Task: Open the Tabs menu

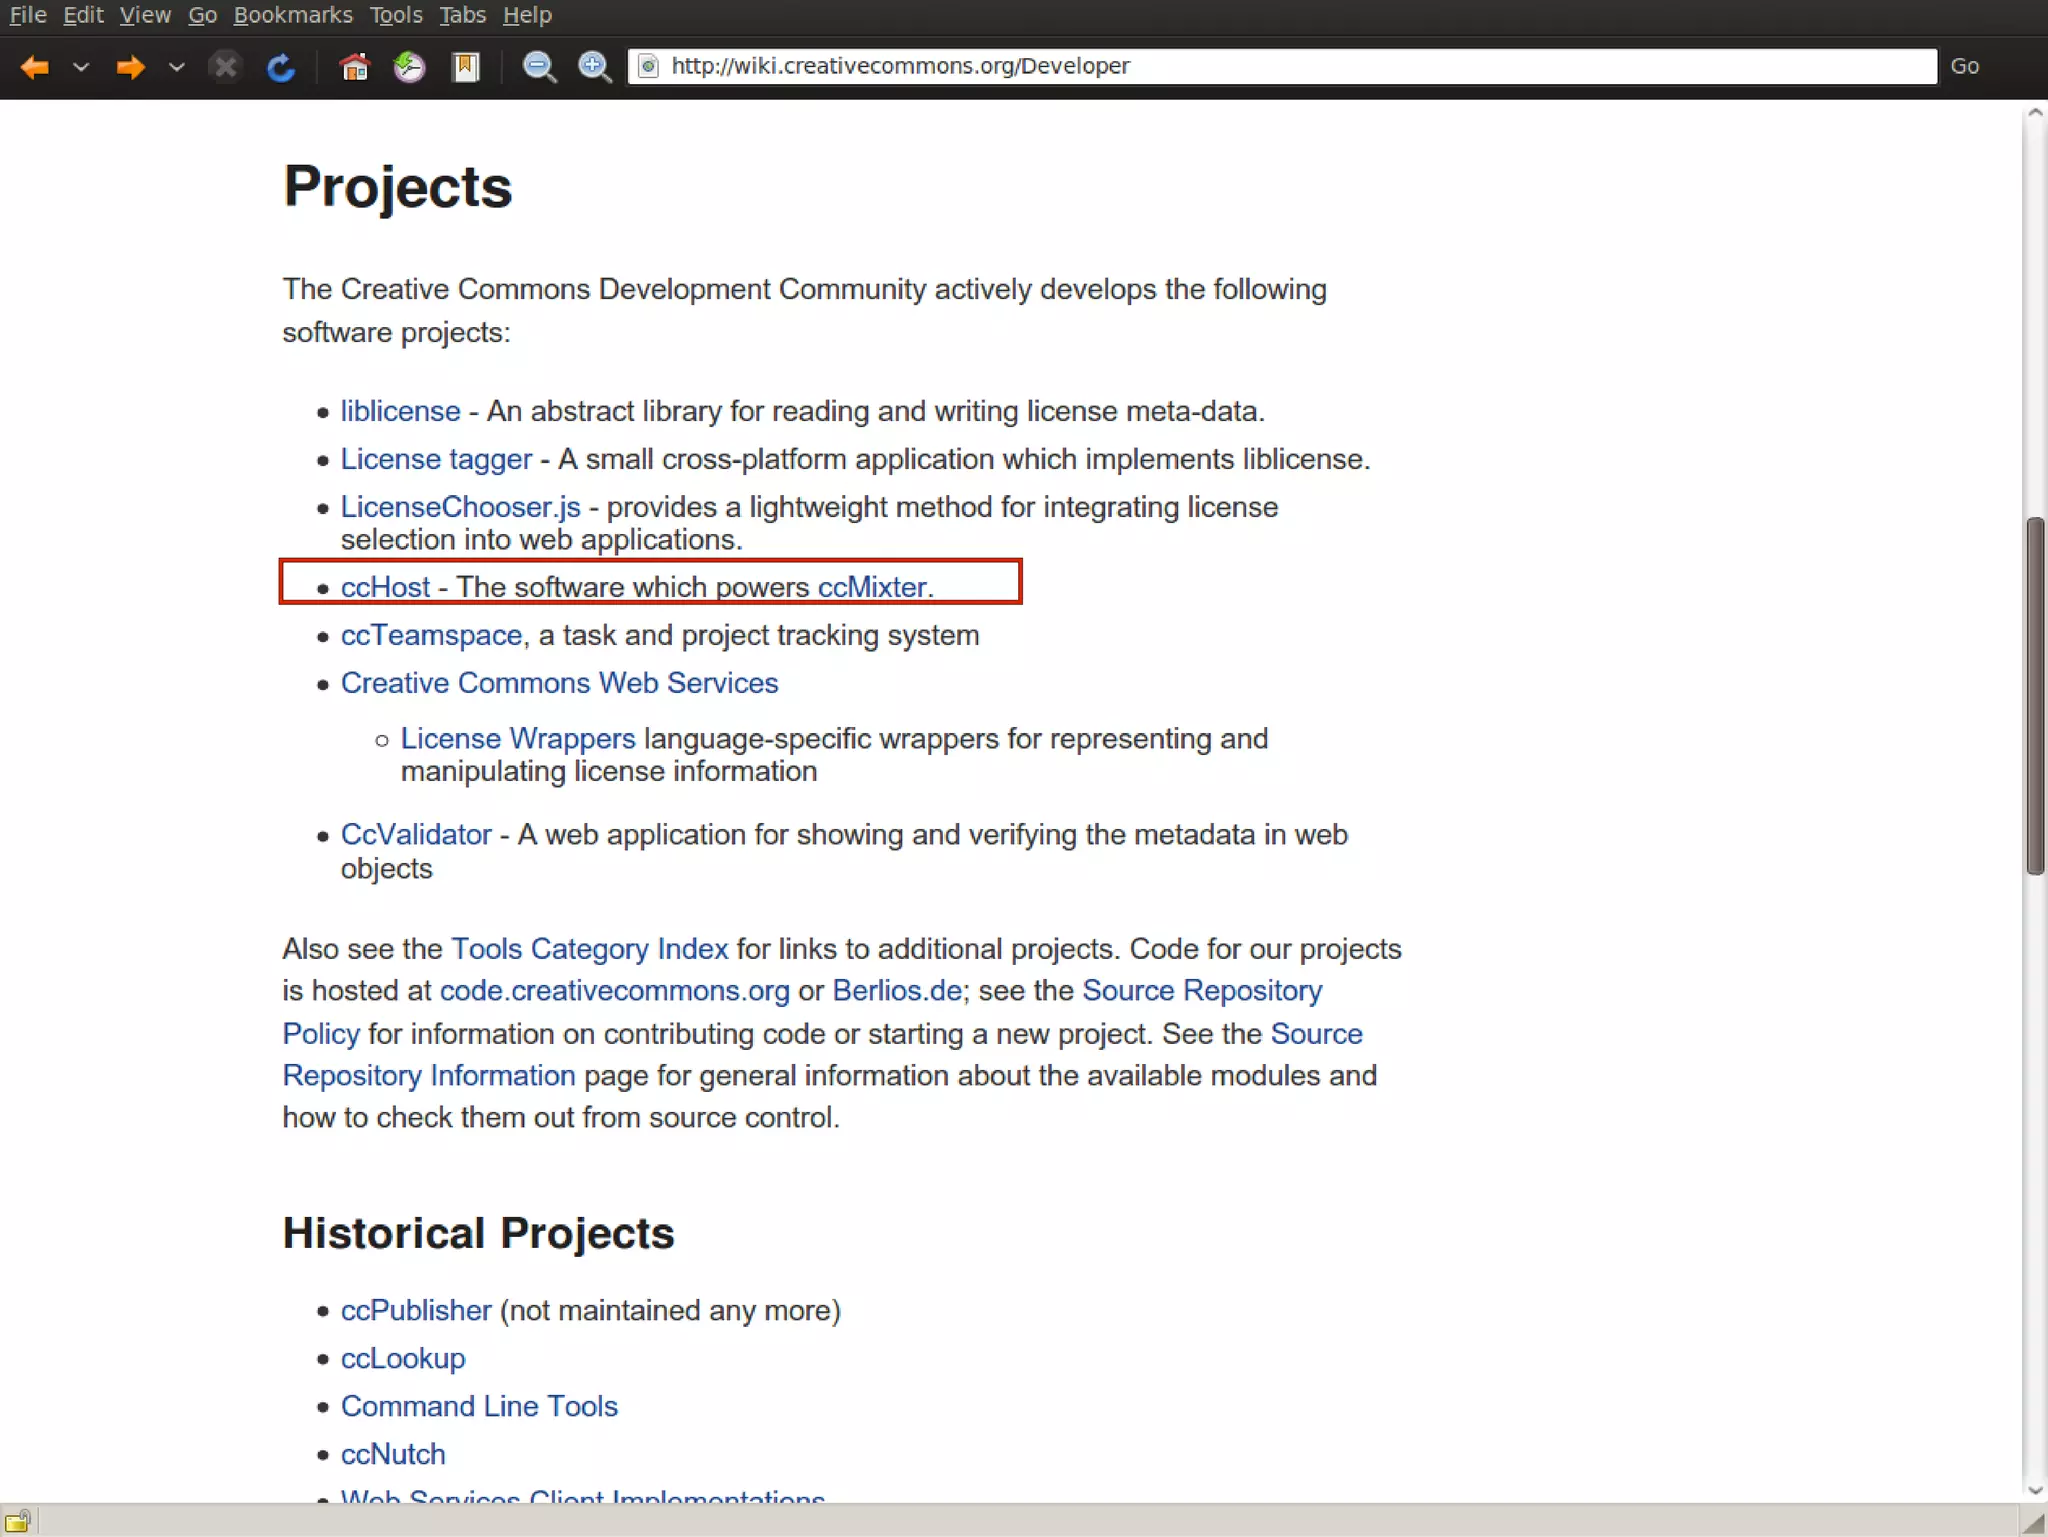Action: click(462, 15)
